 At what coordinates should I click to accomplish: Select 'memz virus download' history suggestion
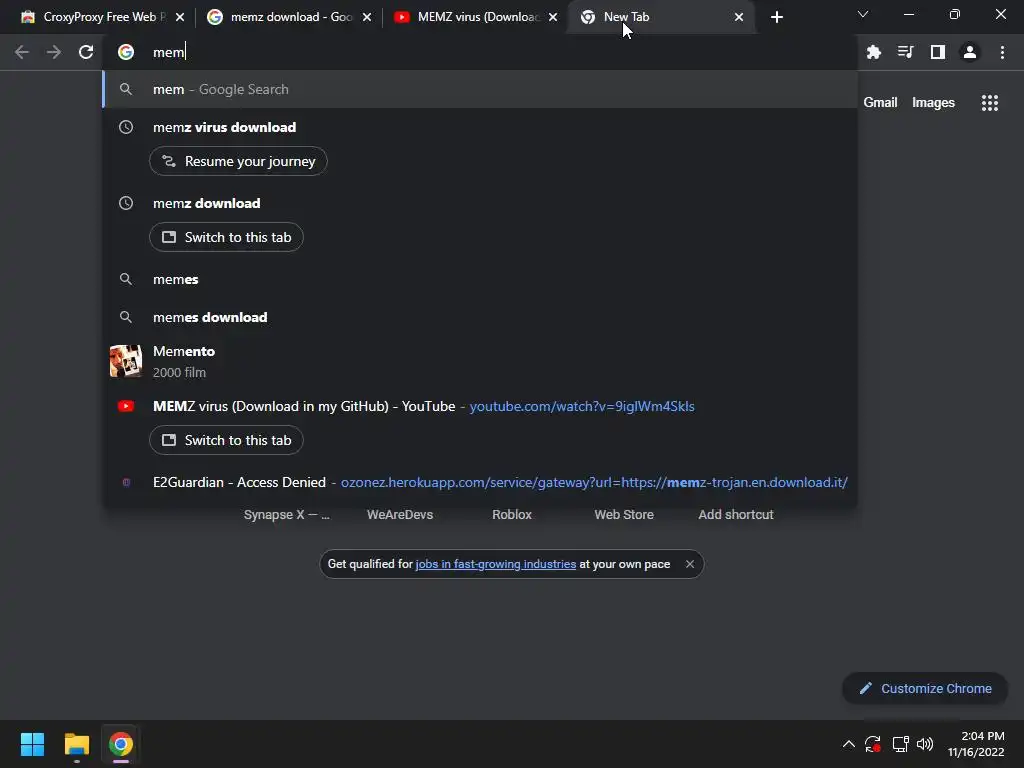[480, 127]
